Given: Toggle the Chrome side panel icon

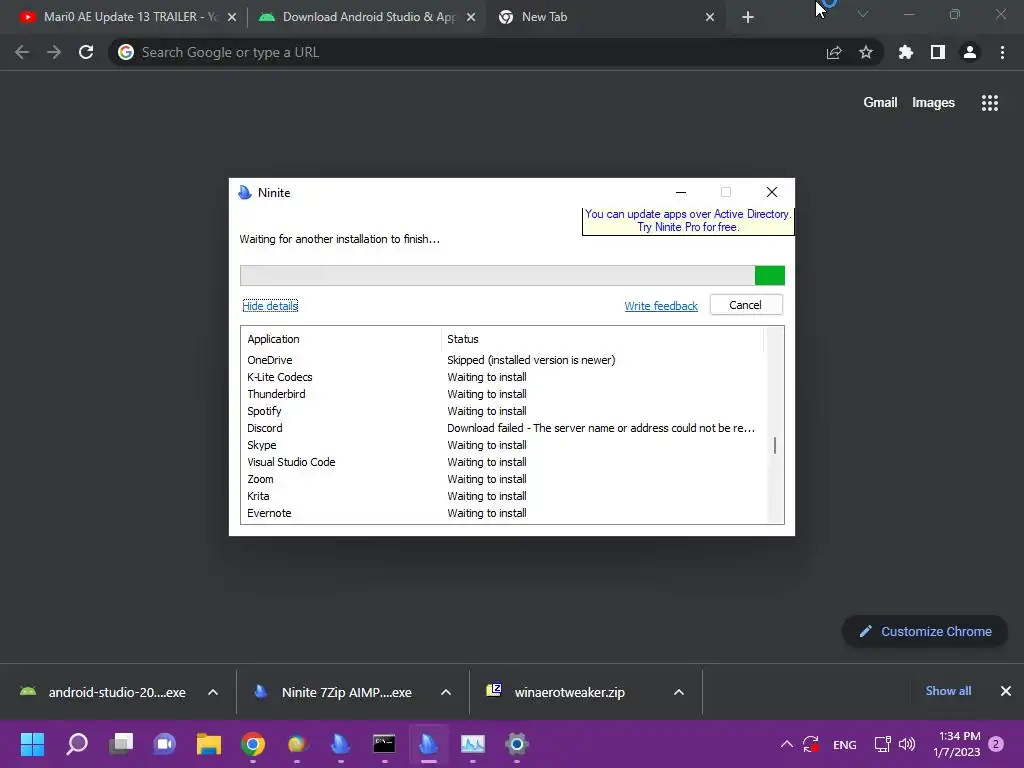Looking at the screenshot, I should 938,52.
